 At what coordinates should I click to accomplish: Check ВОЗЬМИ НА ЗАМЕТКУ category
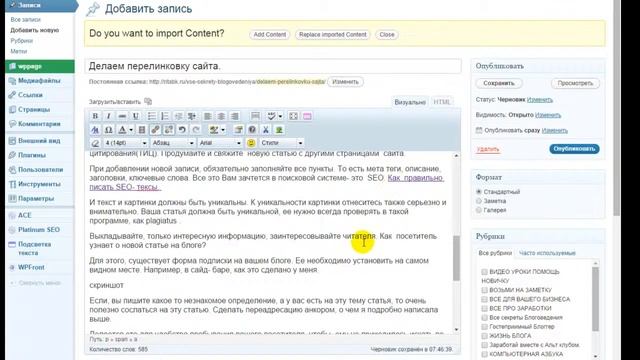click(x=484, y=290)
